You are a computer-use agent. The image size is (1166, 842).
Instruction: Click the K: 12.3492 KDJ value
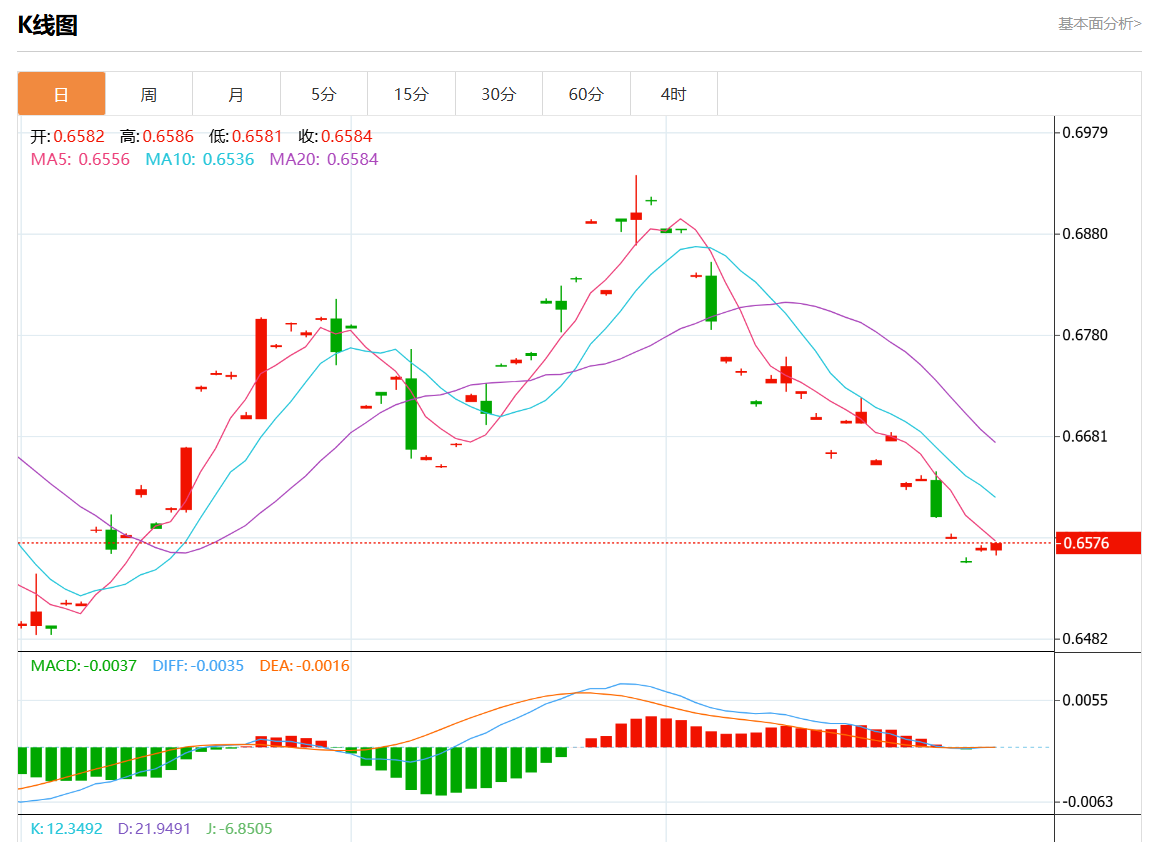tap(66, 829)
